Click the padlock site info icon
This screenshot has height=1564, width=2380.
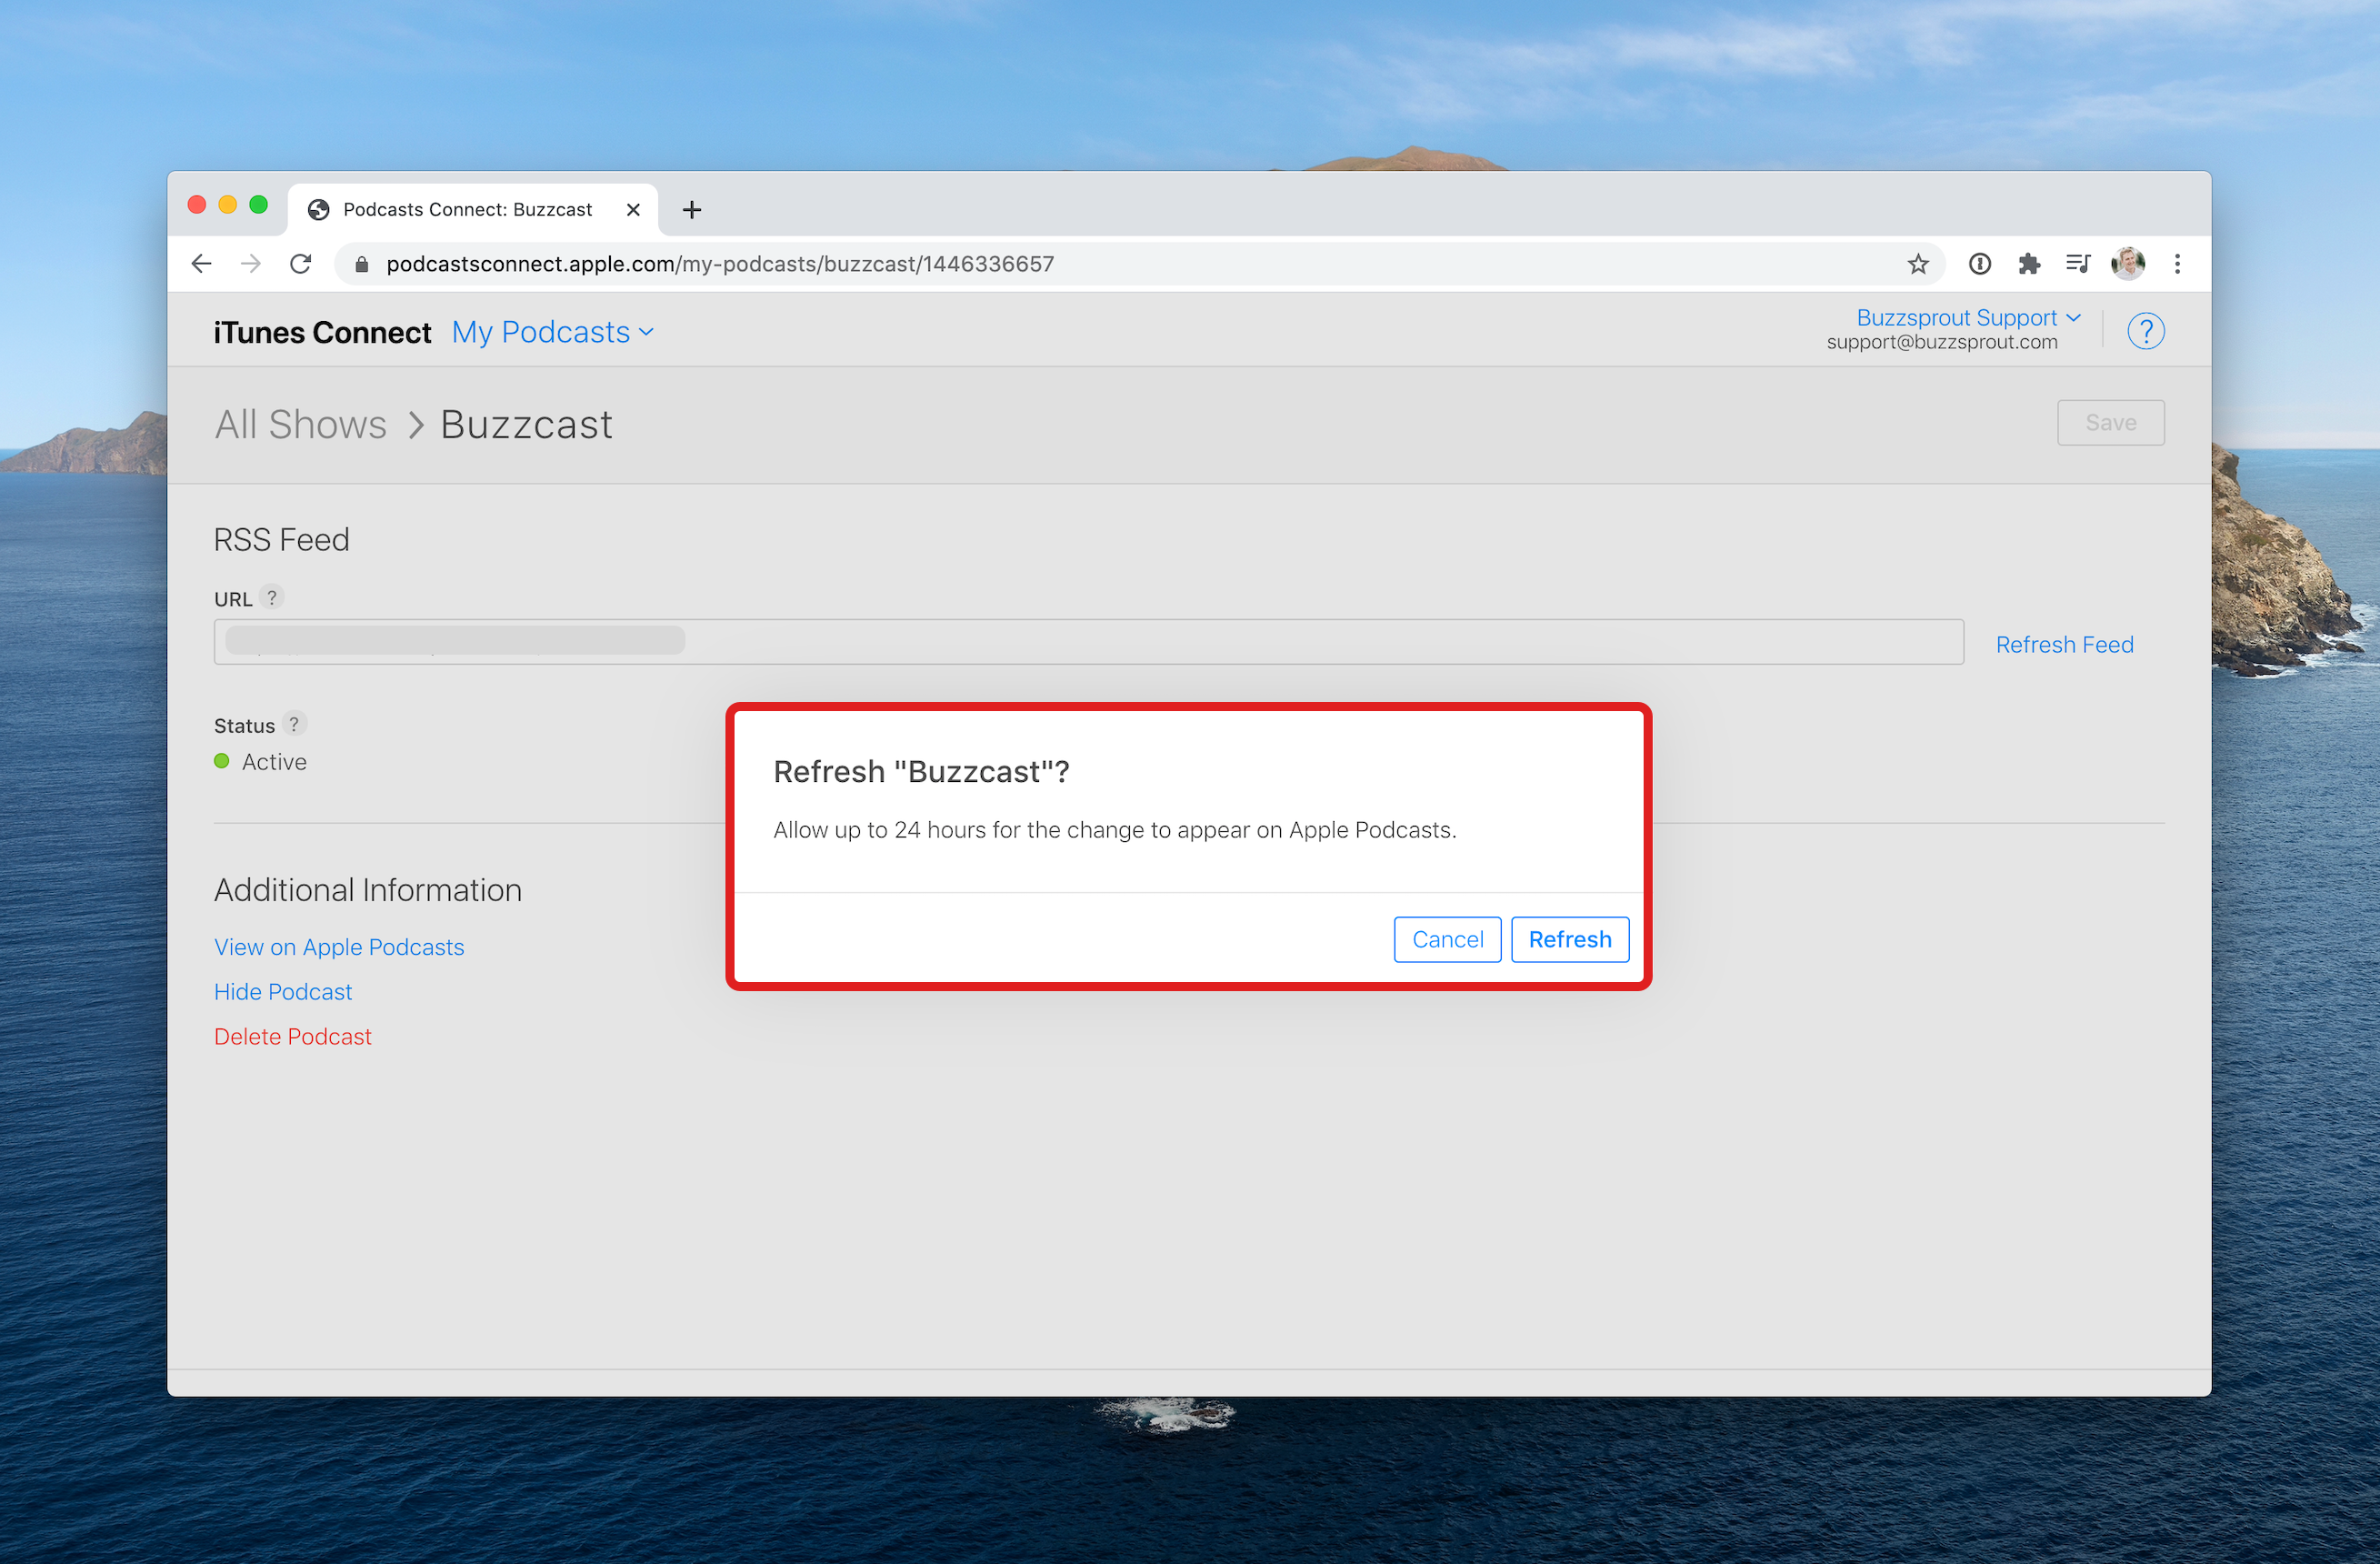point(362,264)
